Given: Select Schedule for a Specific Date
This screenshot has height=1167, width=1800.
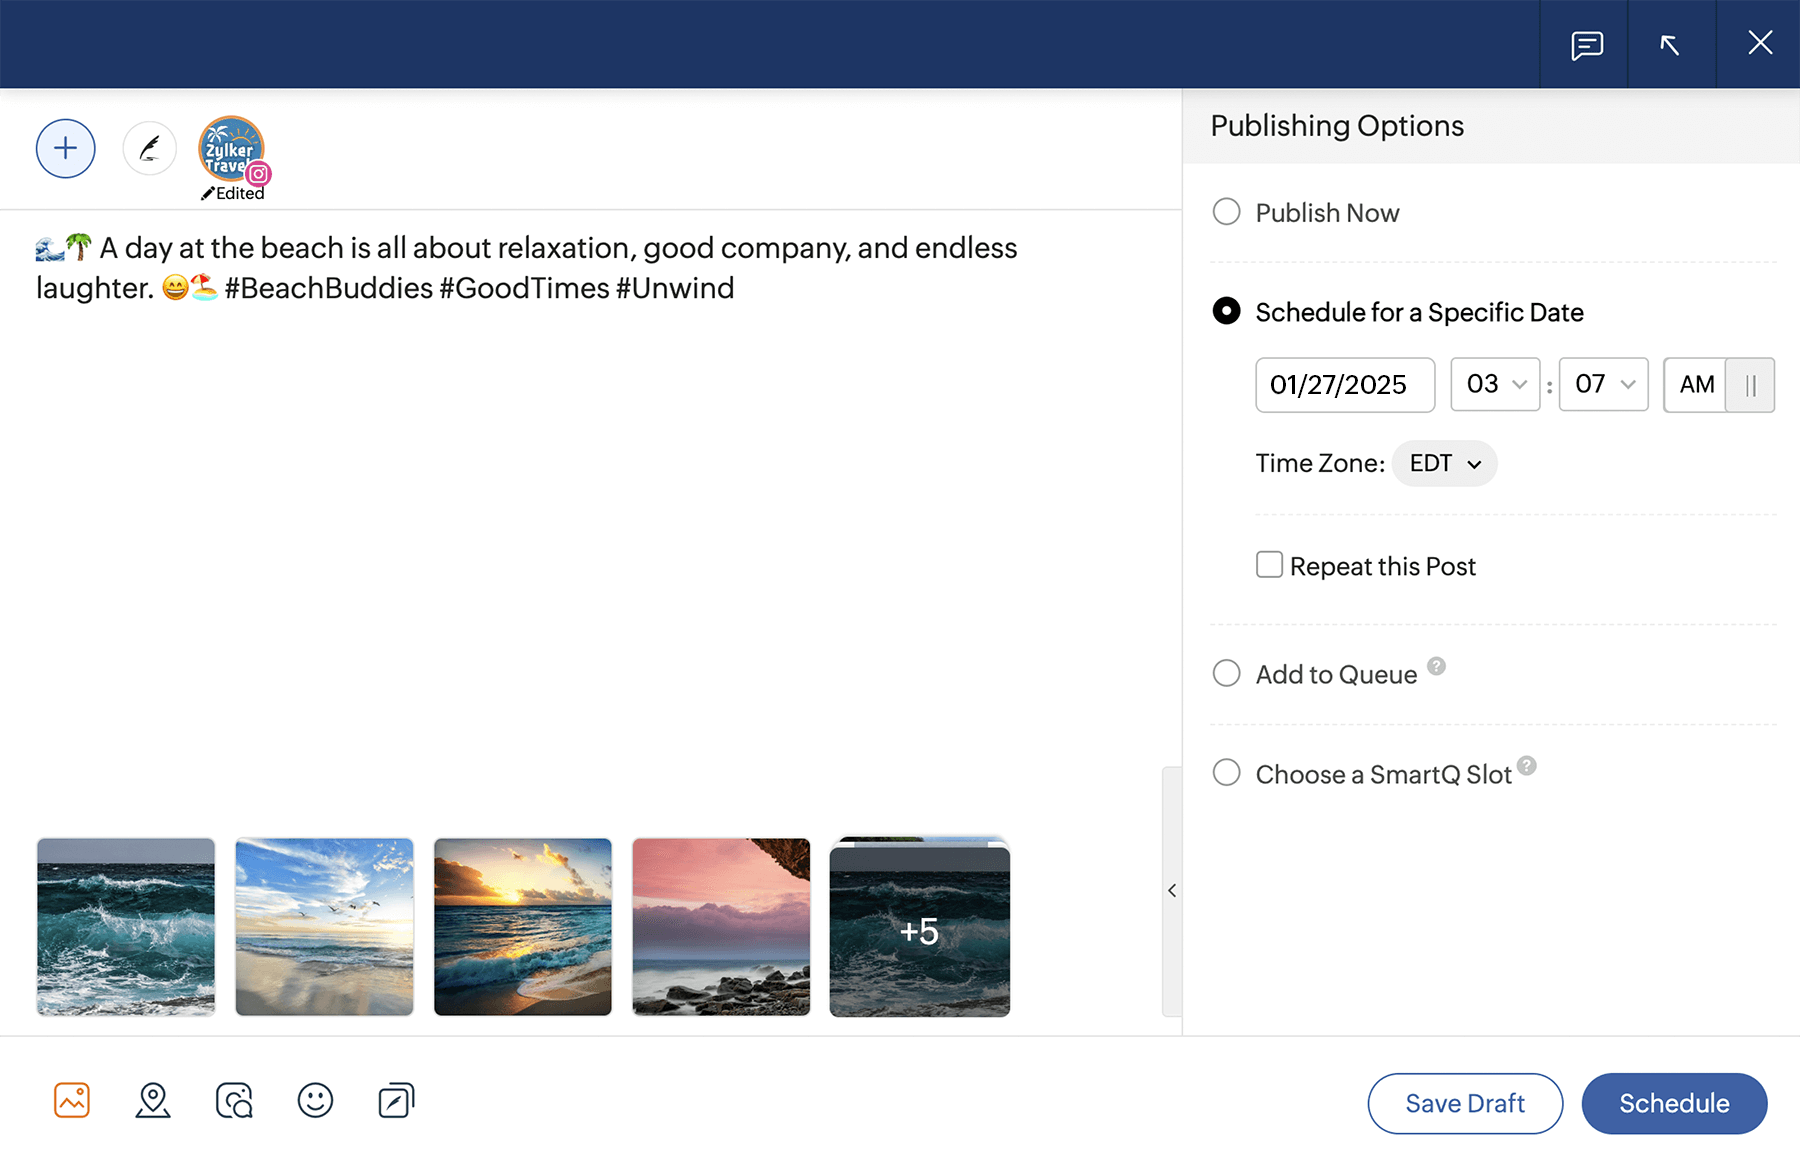Looking at the screenshot, I should [1226, 311].
